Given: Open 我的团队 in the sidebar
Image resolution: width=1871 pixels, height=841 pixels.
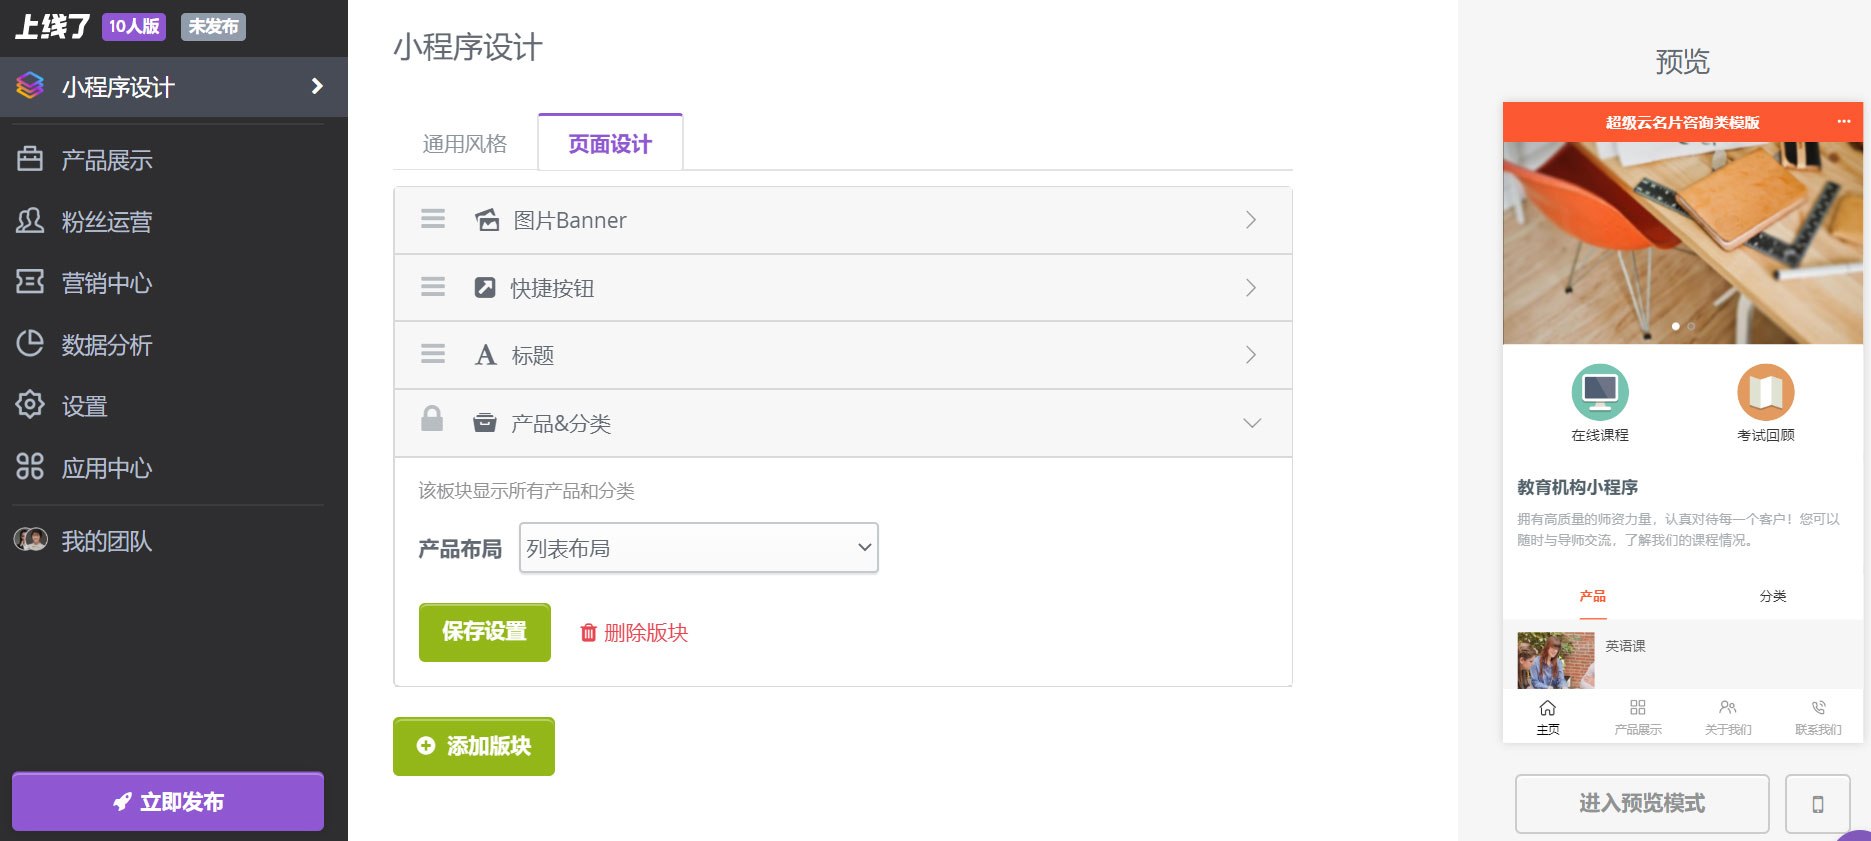Looking at the screenshot, I should tap(105, 541).
